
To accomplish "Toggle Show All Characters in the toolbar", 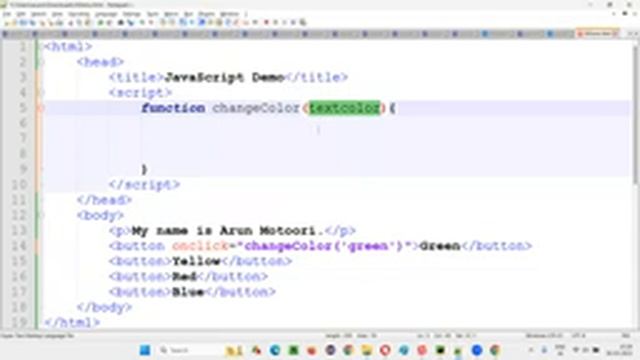I will pos(192,23).
